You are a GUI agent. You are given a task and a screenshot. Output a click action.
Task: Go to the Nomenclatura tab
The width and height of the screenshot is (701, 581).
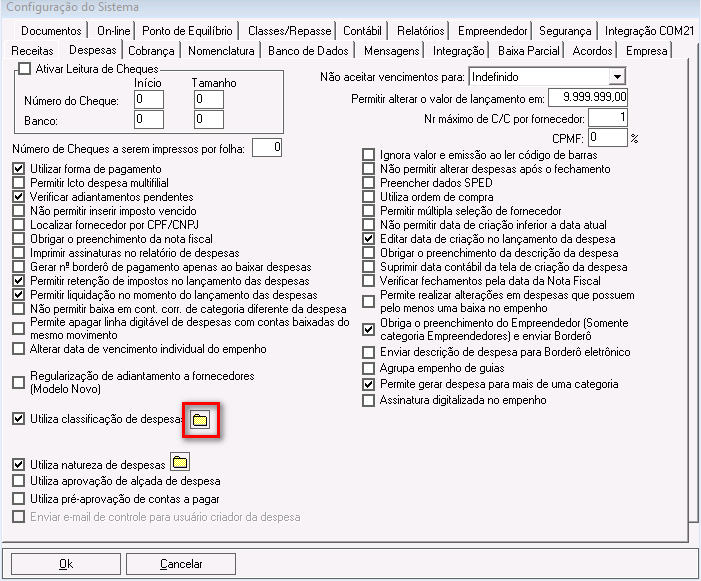tap(221, 51)
